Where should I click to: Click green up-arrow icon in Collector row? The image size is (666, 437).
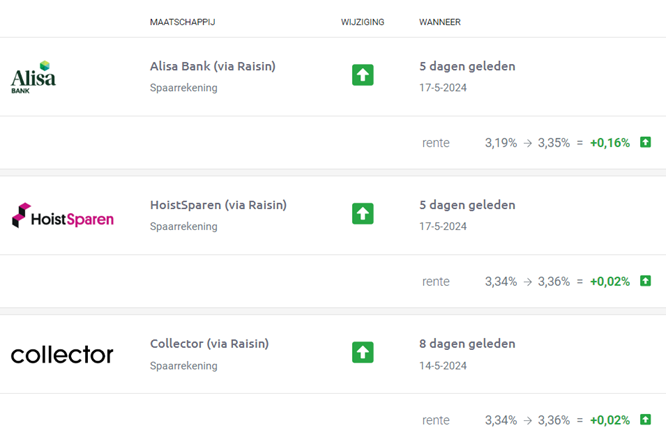(363, 352)
